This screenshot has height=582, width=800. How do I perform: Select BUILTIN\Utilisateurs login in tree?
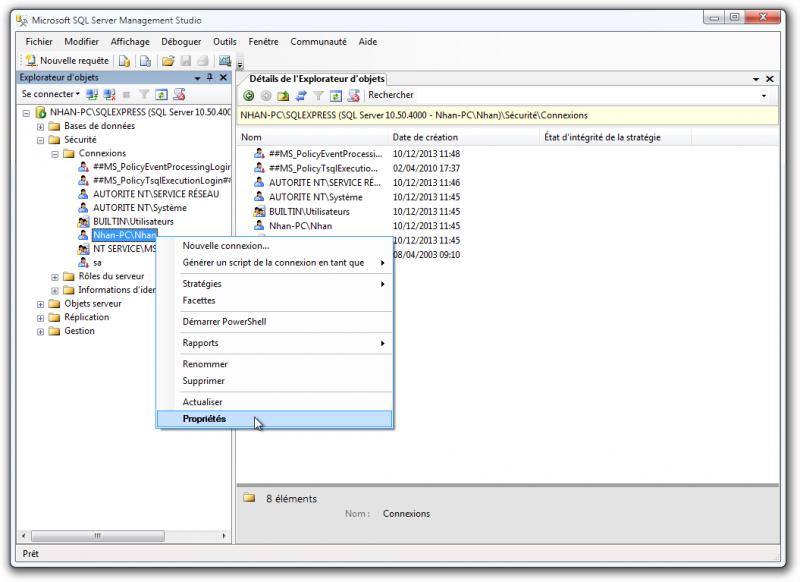(133, 222)
